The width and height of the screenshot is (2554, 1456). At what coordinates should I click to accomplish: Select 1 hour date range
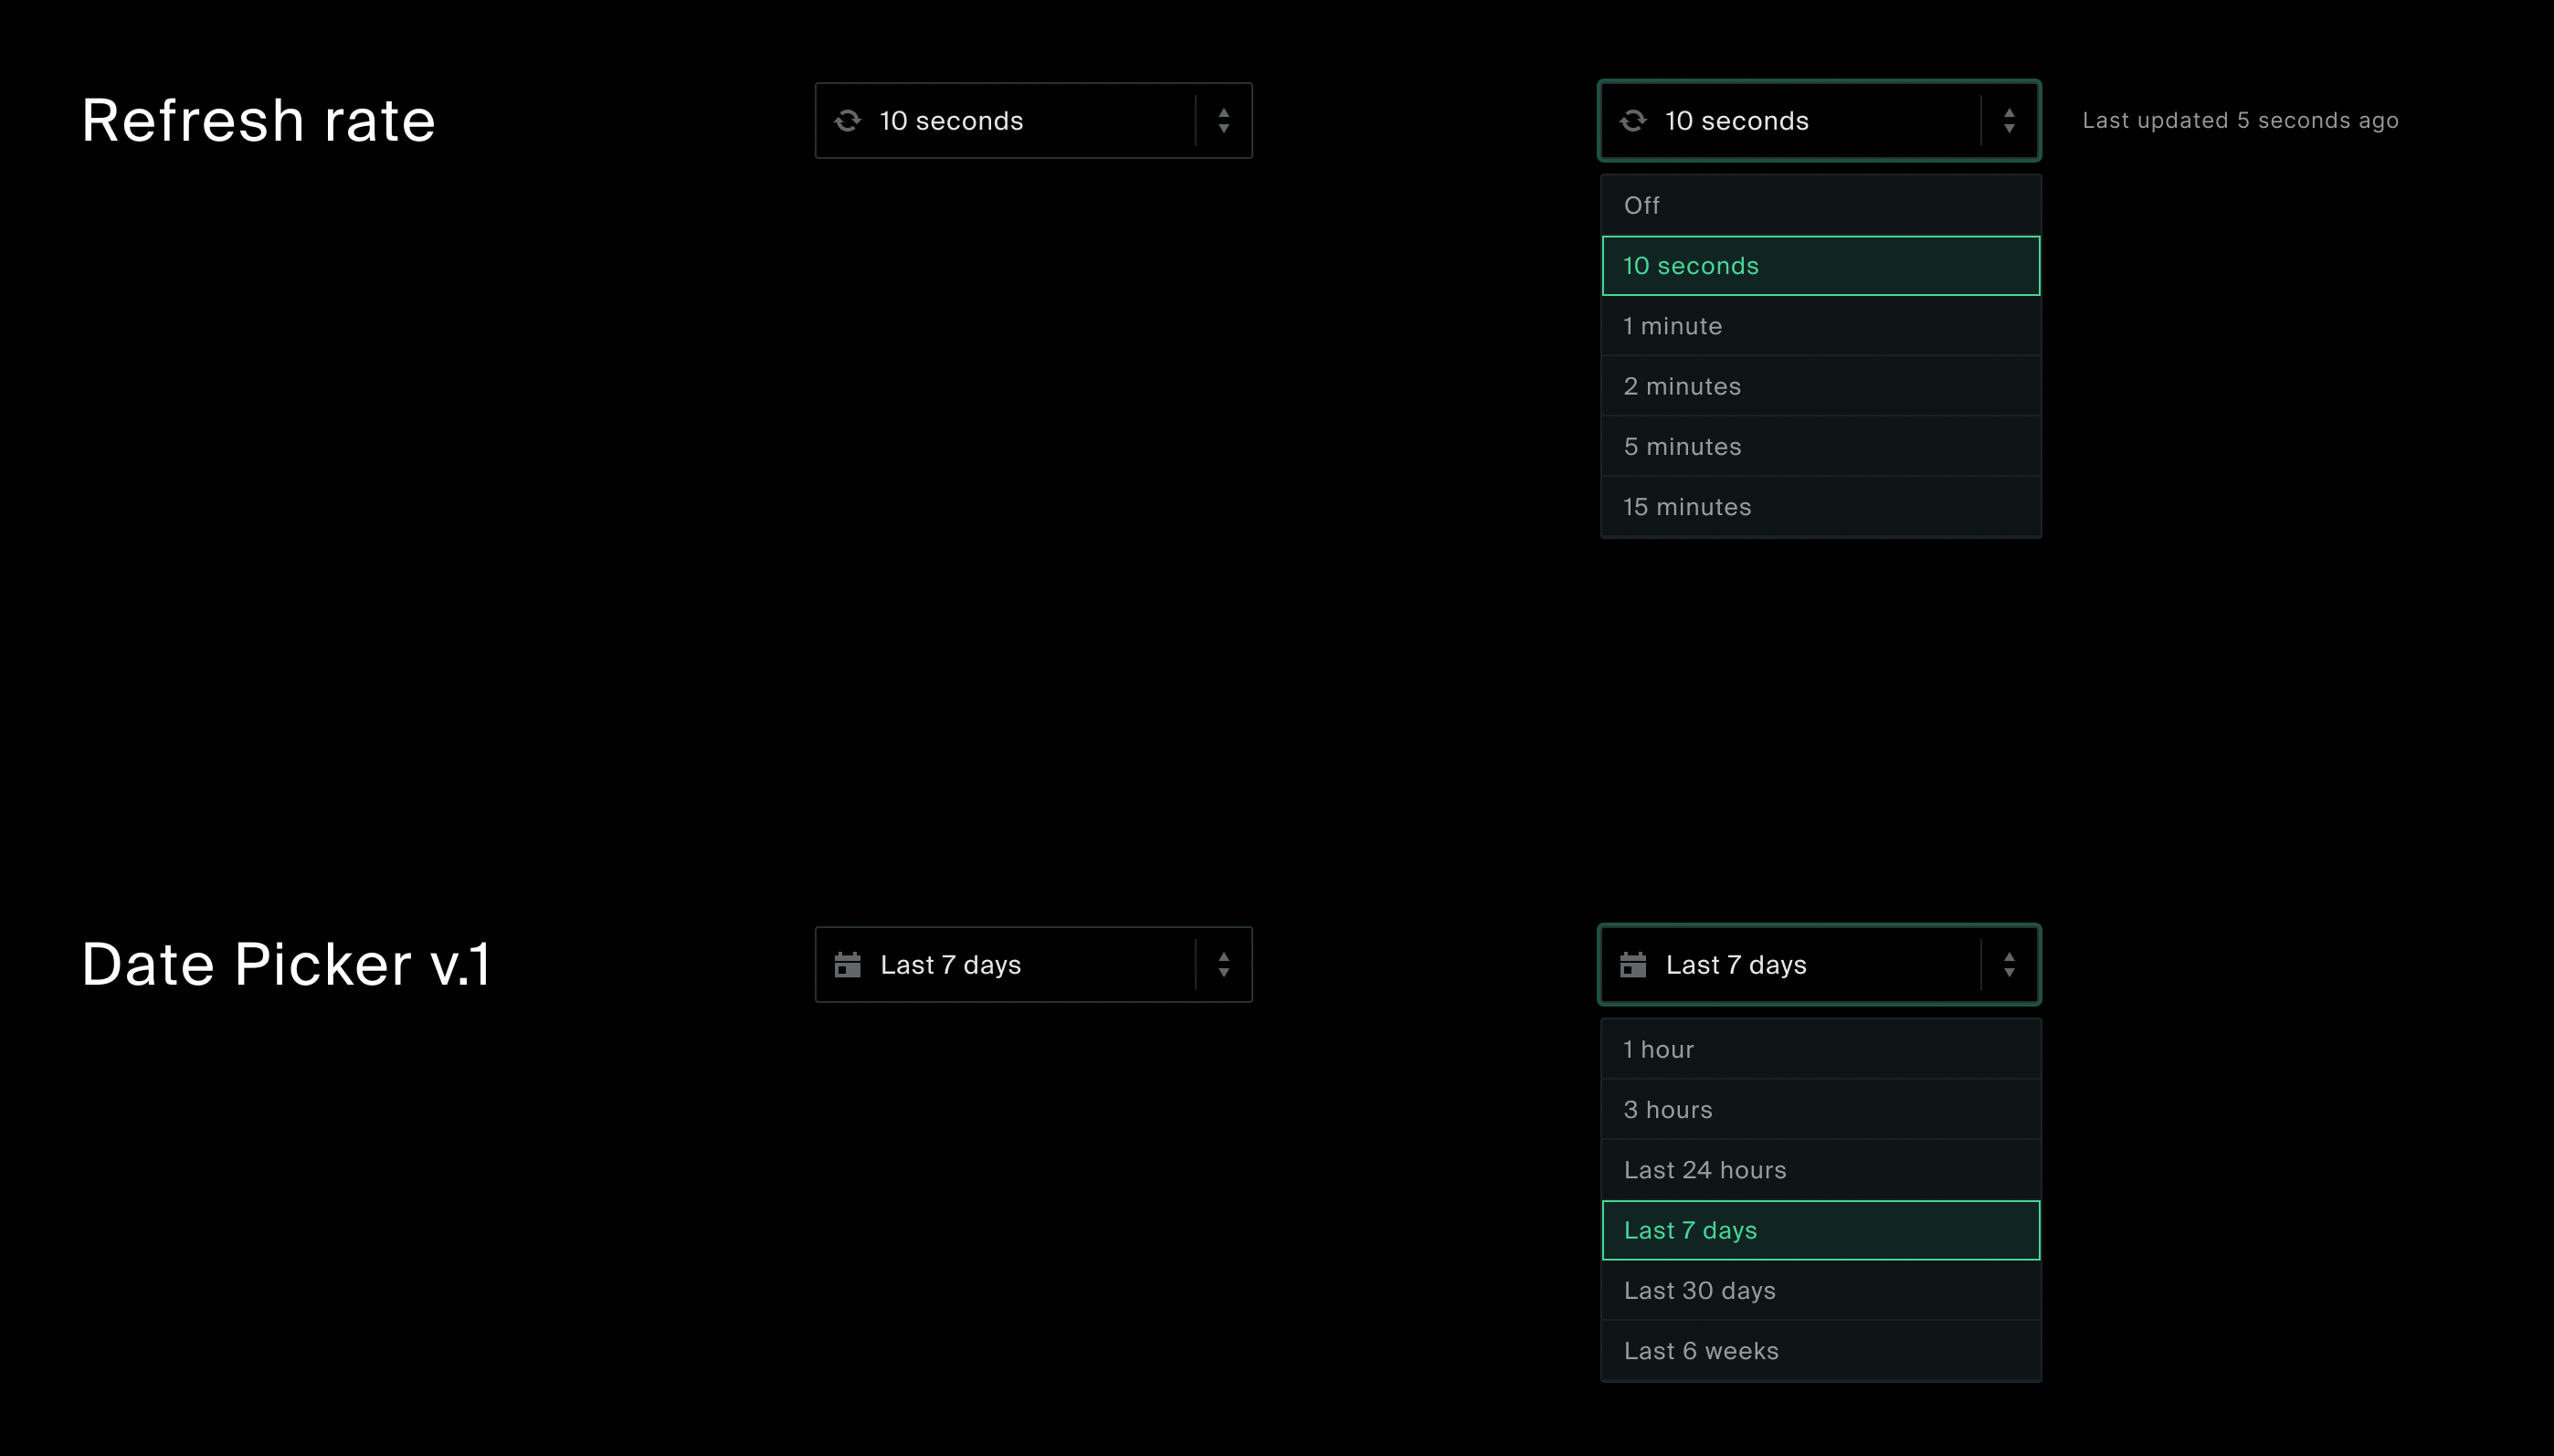(1820, 1050)
